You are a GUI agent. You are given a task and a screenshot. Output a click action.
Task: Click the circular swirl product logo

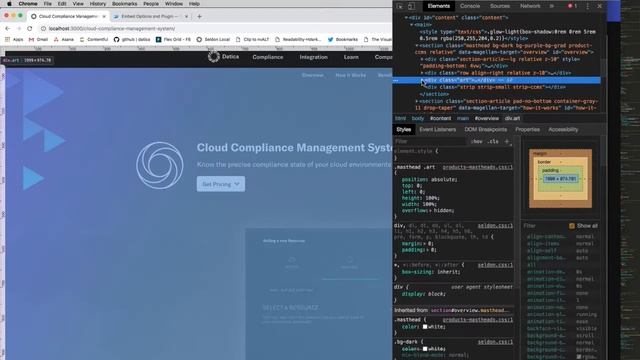tap(160, 165)
